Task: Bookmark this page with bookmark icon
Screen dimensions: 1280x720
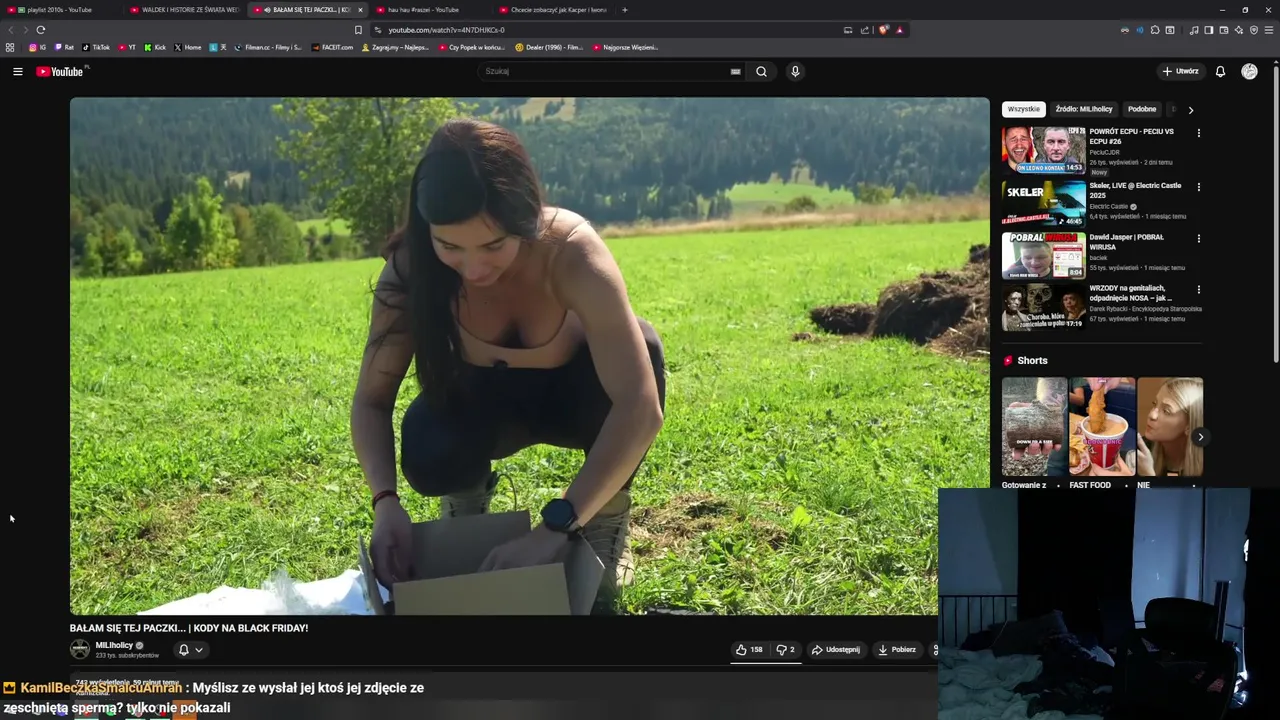Action: (x=358, y=30)
